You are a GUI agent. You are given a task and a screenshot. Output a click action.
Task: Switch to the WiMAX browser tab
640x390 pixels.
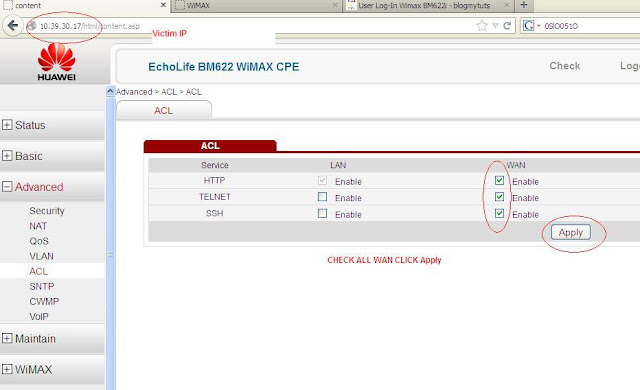[256, 6]
